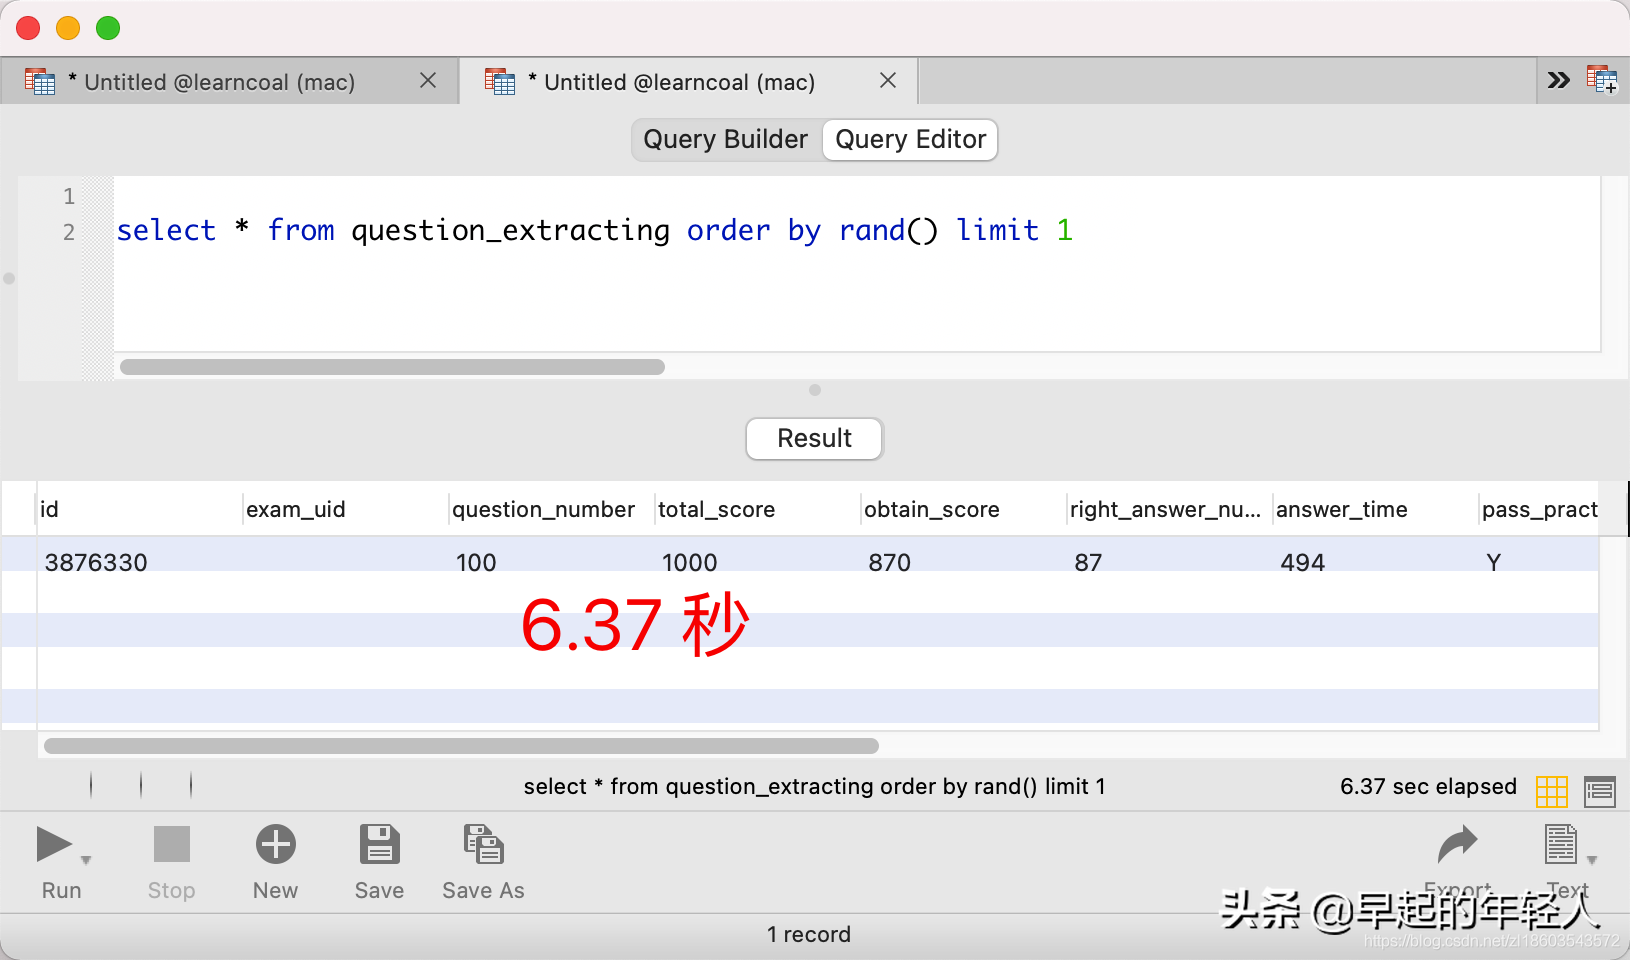Click the status bar query text

[815, 787]
